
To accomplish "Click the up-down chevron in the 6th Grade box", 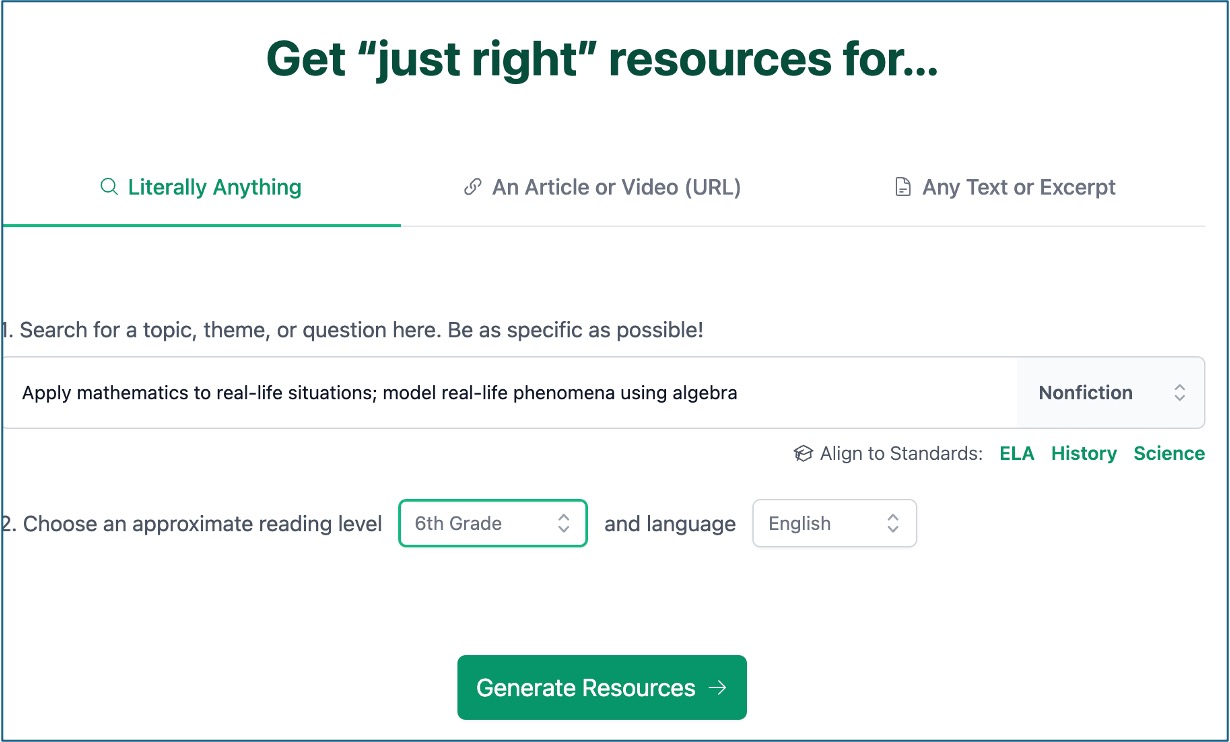I will 564,523.
